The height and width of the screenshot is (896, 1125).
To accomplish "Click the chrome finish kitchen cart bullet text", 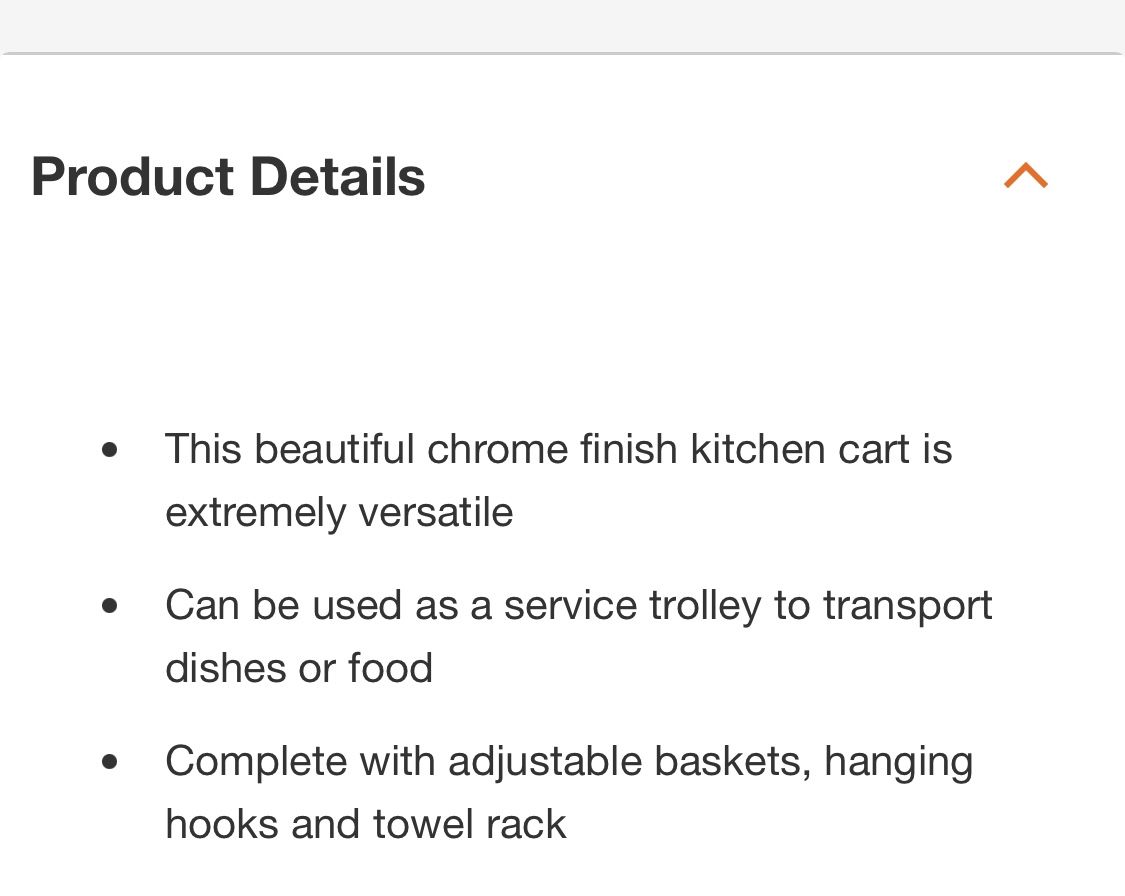I will coord(558,450).
